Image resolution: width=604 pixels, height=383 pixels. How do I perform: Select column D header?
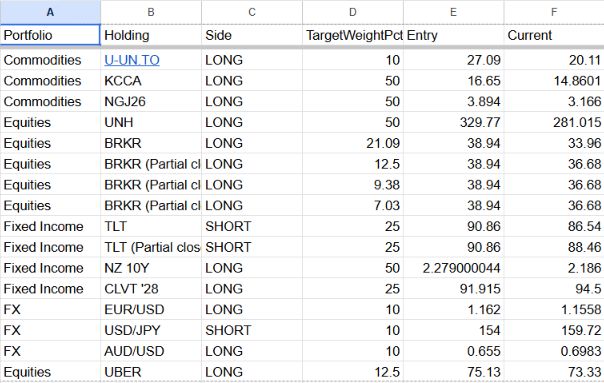click(353, 12)
